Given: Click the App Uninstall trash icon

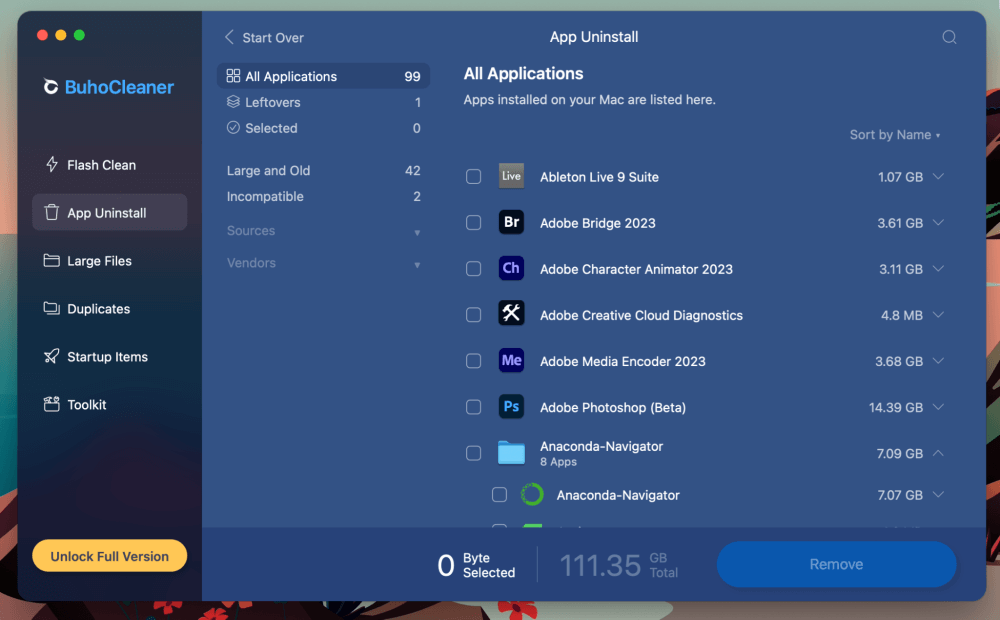Looking at the screenshot, I should pos(52,212).
